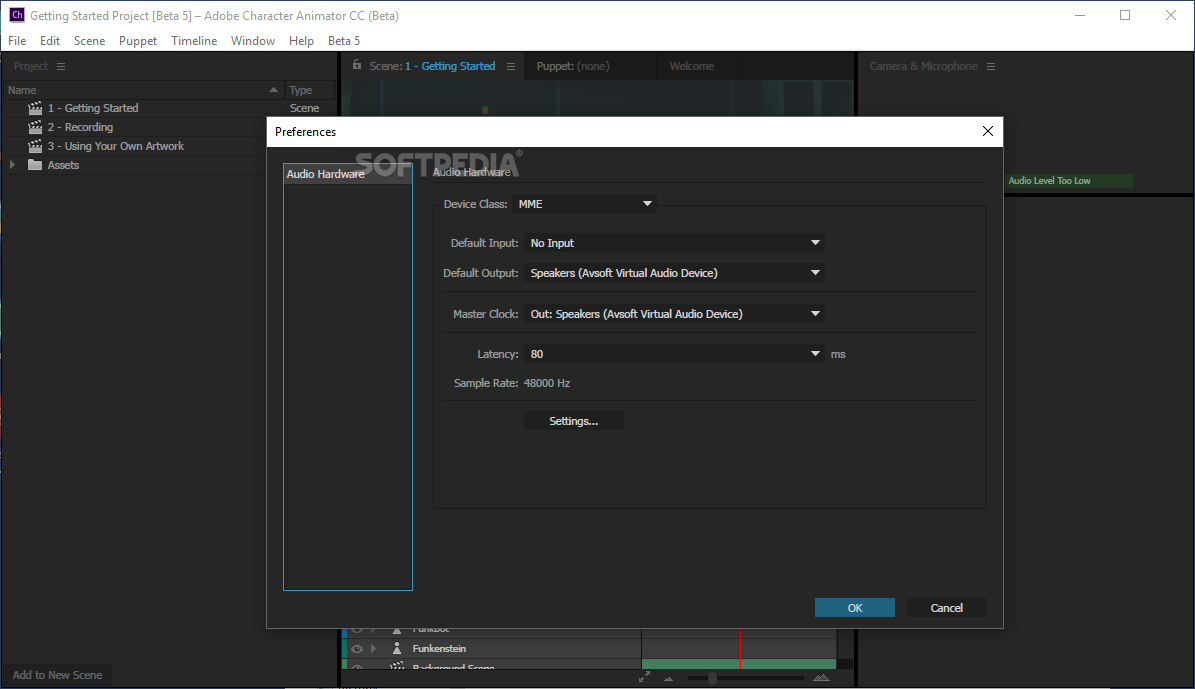The width and height of the screenshot is (1195, 689).
Task: Select '2 - Recording' in Project list
Action: (x=80, y=127)
